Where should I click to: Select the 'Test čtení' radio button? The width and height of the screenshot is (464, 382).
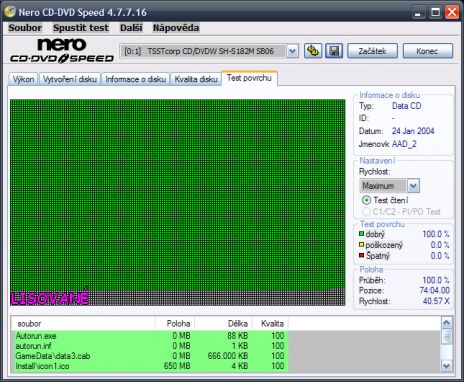[x=366, y=200]
